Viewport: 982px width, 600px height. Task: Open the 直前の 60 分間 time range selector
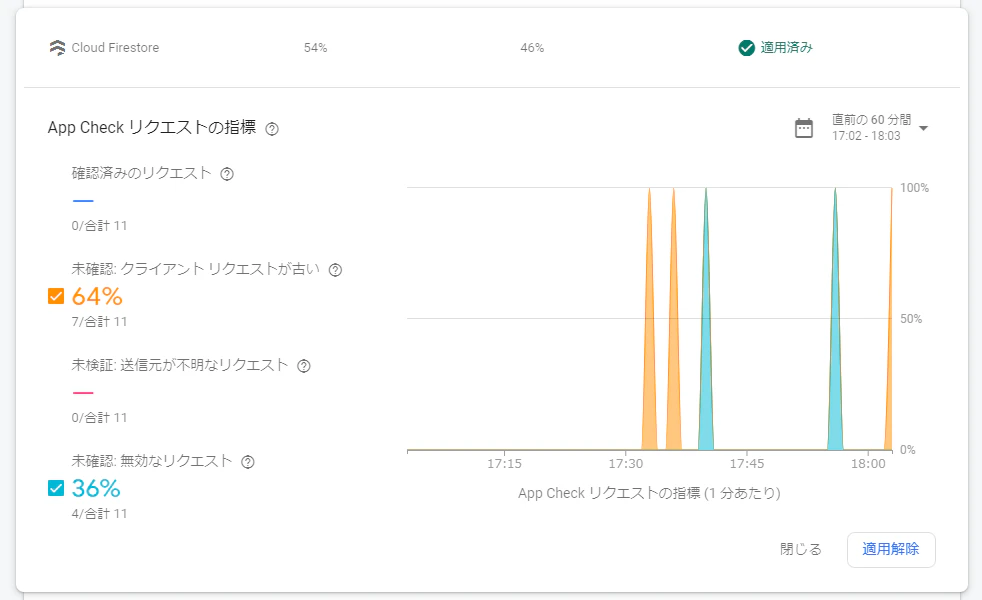coord(862,128)
